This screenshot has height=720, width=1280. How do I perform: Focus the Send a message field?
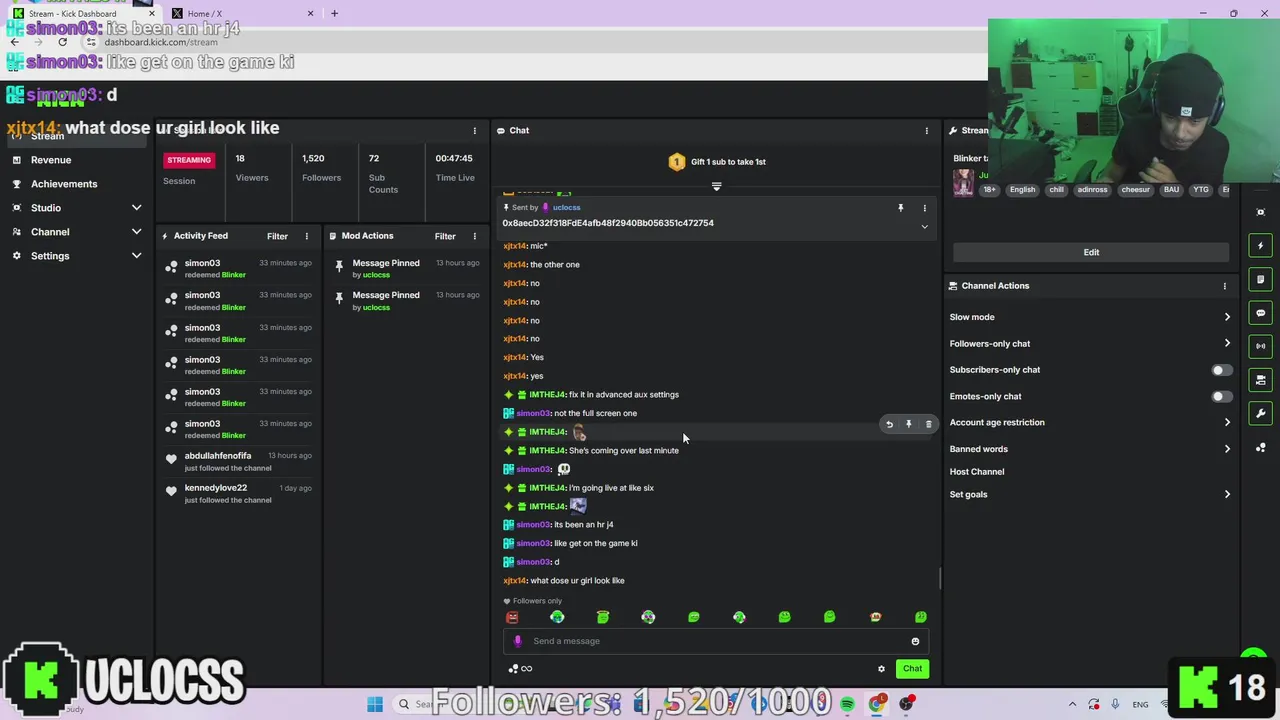[x=715, y=642]
